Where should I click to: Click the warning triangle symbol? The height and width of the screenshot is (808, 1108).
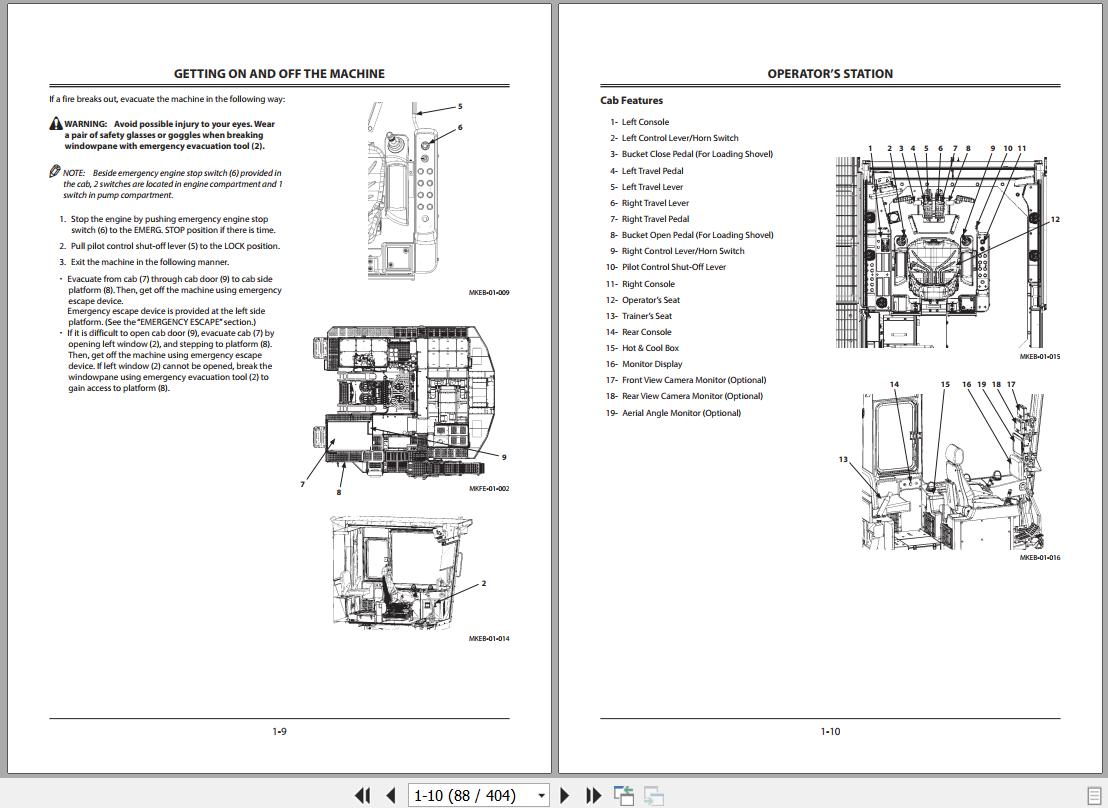pos(56,124)
